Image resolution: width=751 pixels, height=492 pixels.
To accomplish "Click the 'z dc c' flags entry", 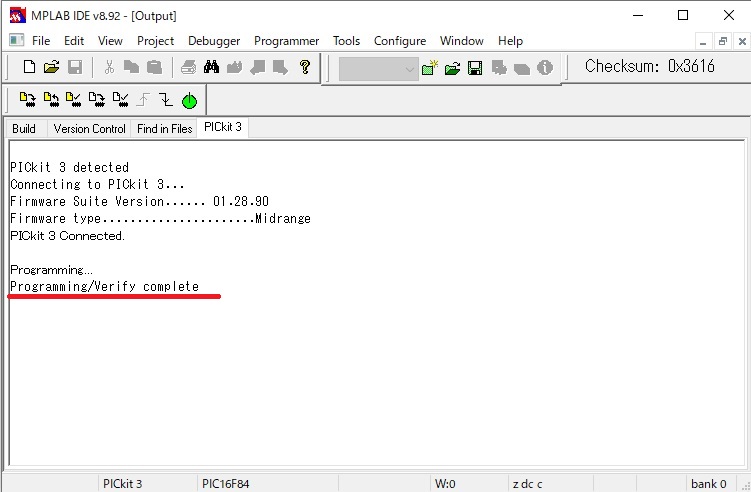I will point(527,484).
